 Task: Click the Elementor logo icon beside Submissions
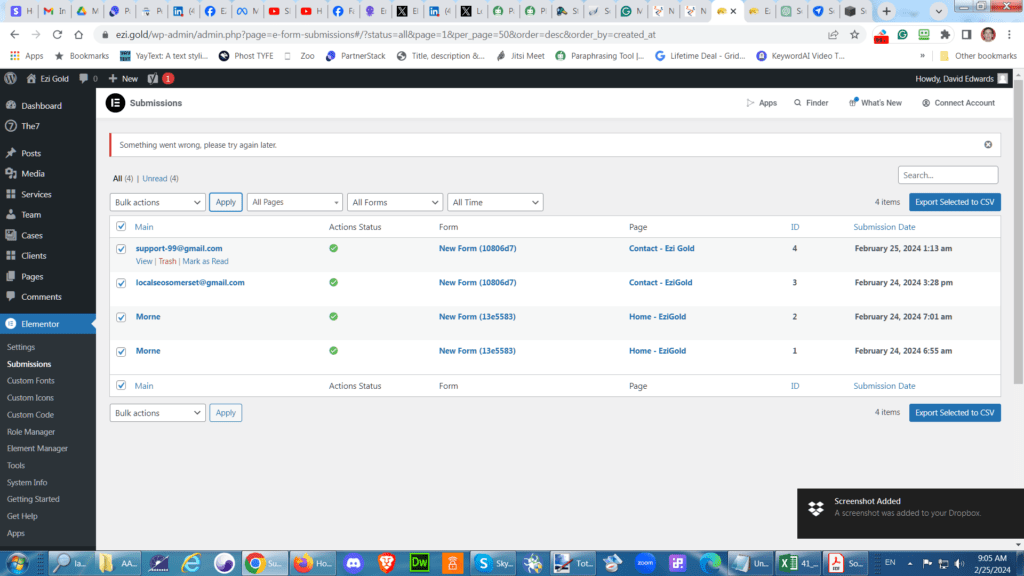[x=115, y=102]
